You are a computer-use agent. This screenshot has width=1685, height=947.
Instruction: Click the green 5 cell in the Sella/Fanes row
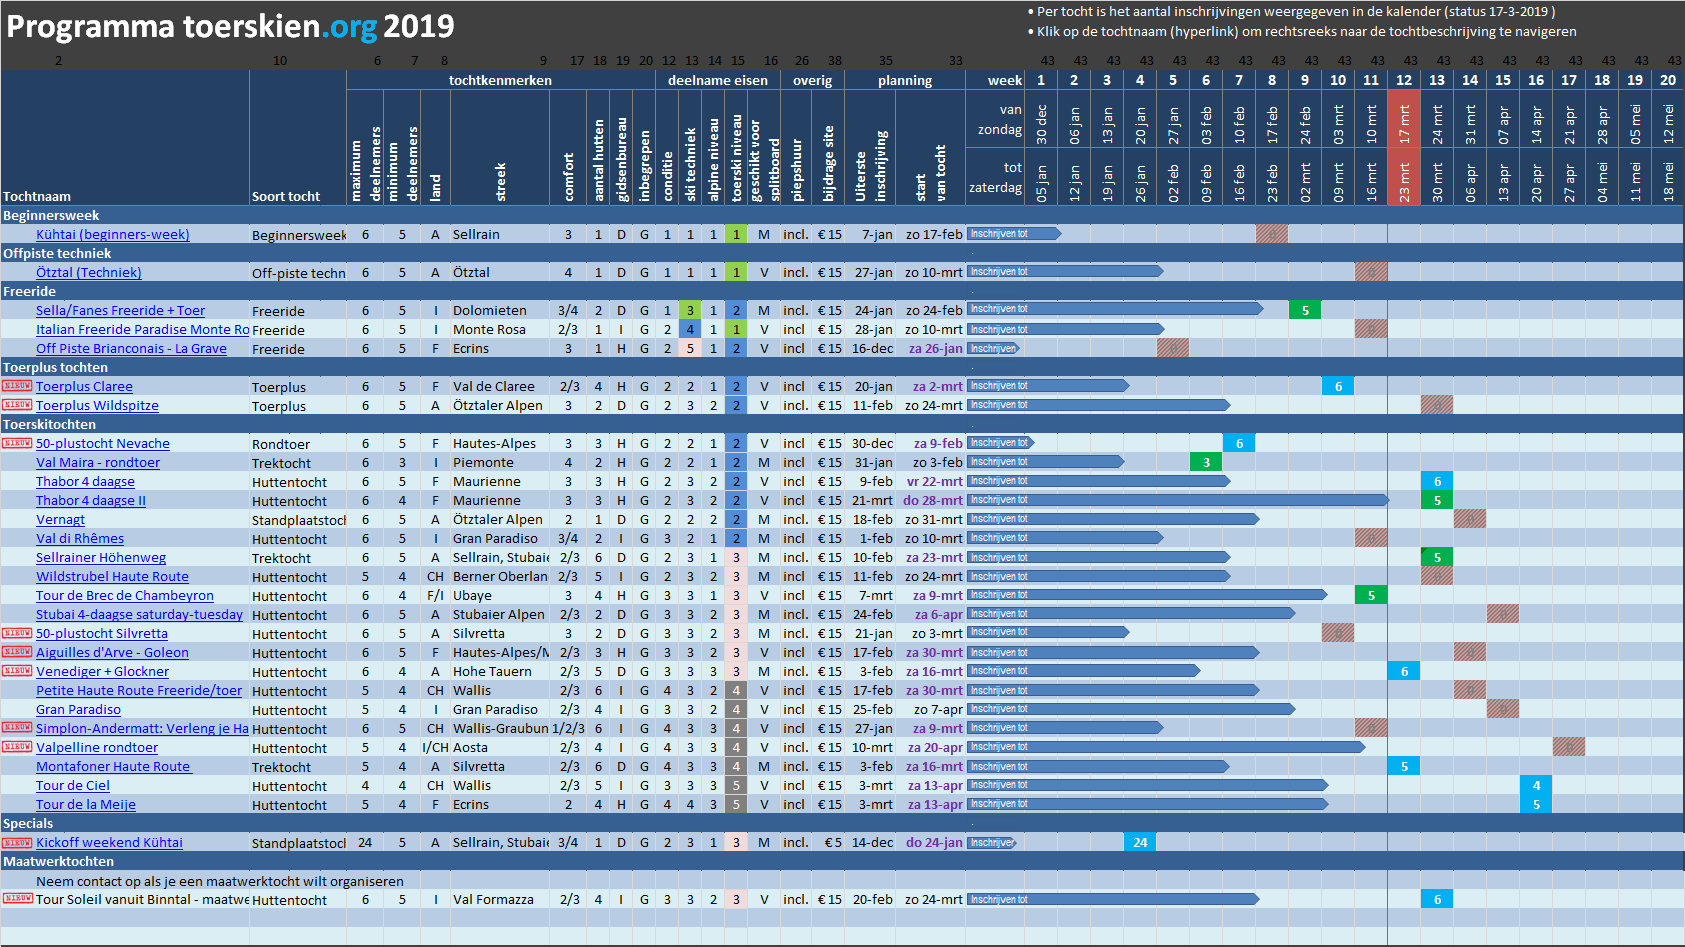(x=1305, y=310)
